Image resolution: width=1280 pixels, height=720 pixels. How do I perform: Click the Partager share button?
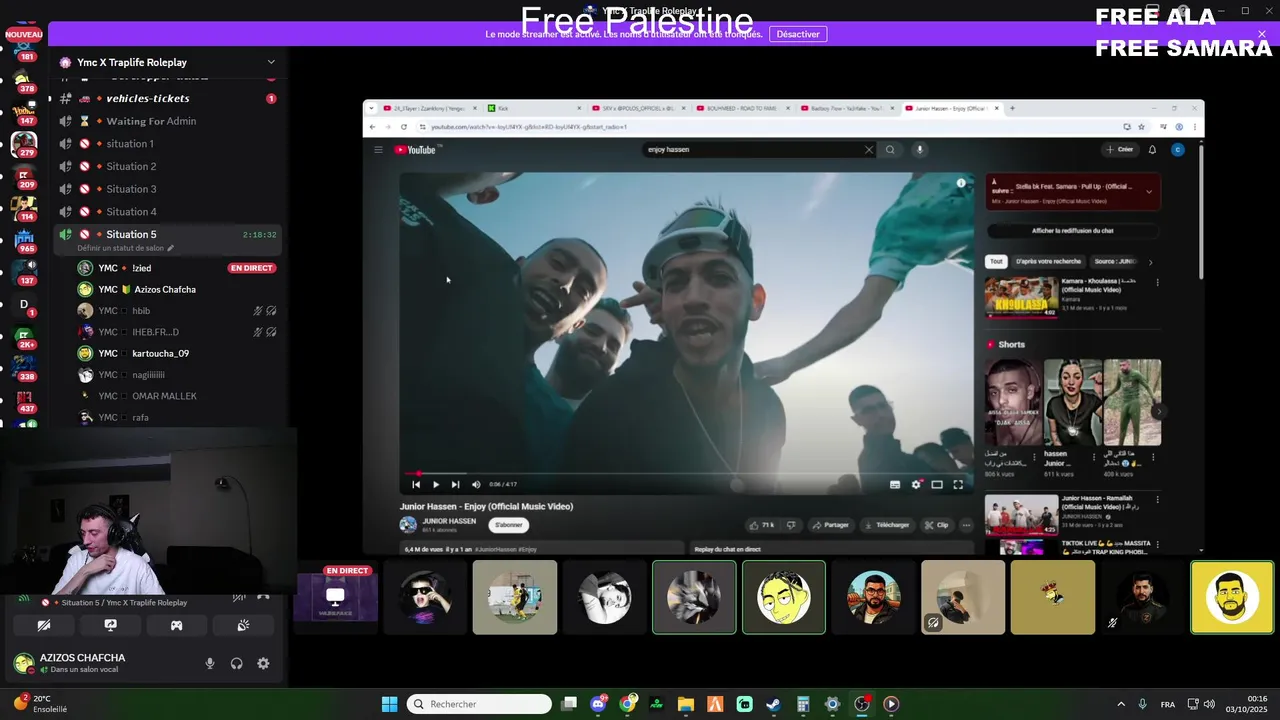tap(831, 525)
